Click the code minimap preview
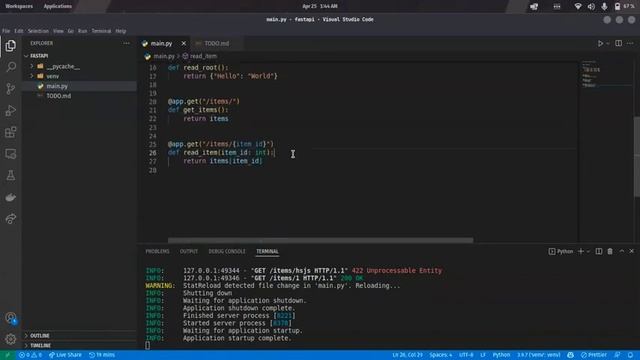This screenshot has height=360, width=640. point(607,73)
